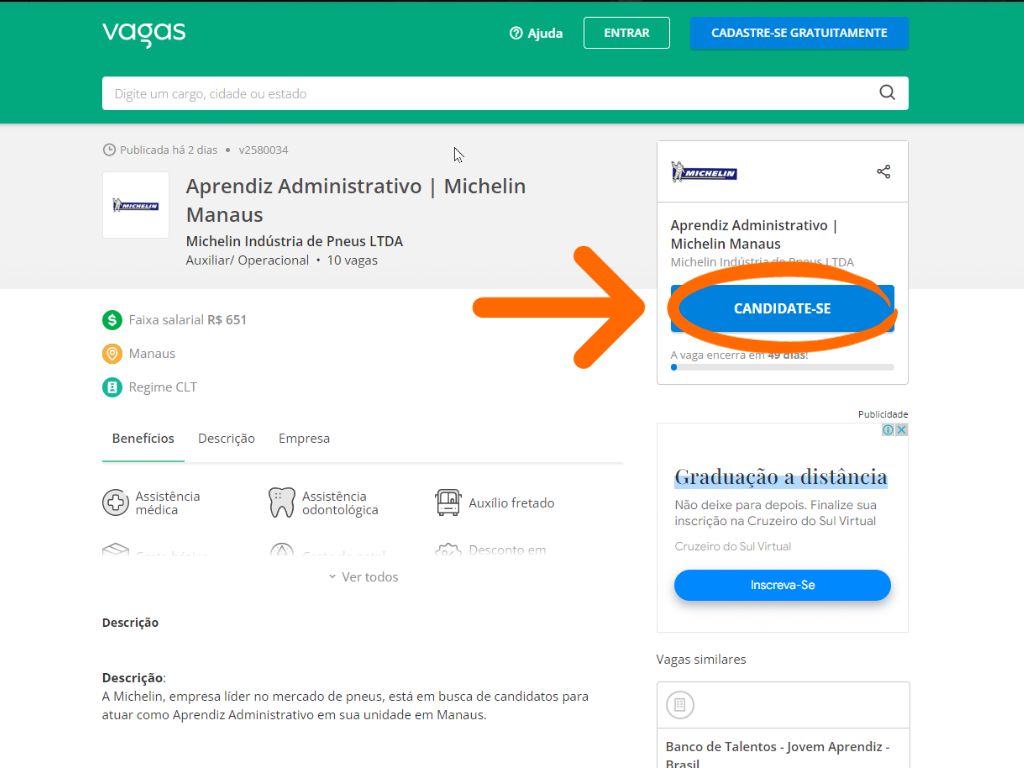Viewport: 1024px width, 768px height.
Task: Open the Ajuda help link
Action: point(536,33)
